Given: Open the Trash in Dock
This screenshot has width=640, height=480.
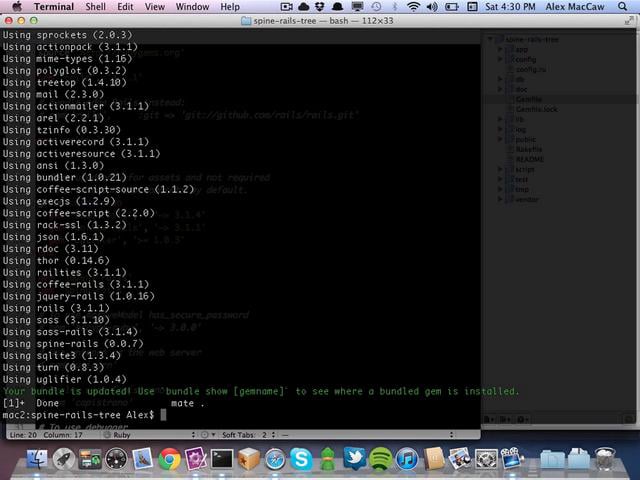Looking at the screenshot, I should point(604,459).
